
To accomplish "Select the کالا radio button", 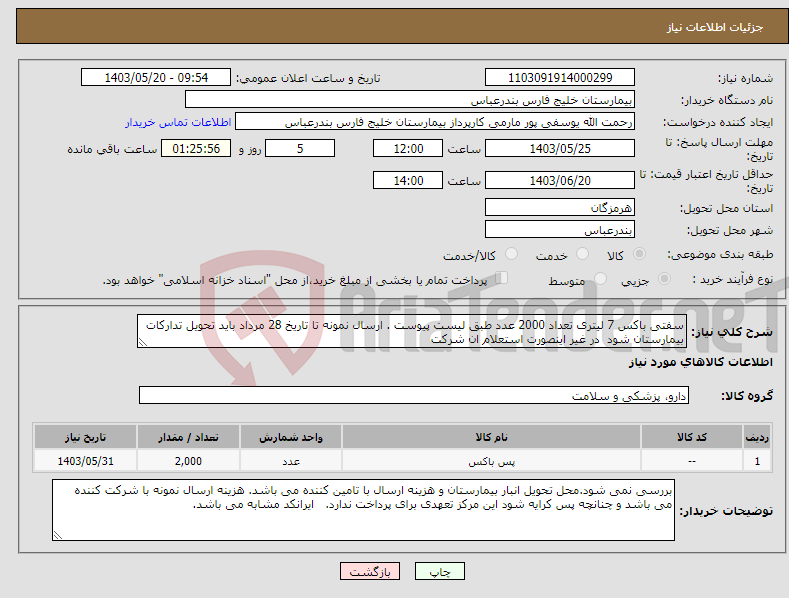I will coord(639,254).
